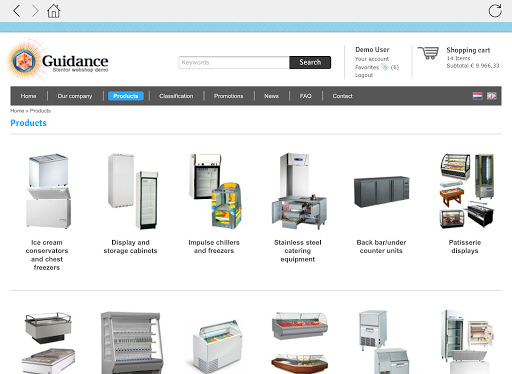Focus the Keywords search field

coord(234,62)
